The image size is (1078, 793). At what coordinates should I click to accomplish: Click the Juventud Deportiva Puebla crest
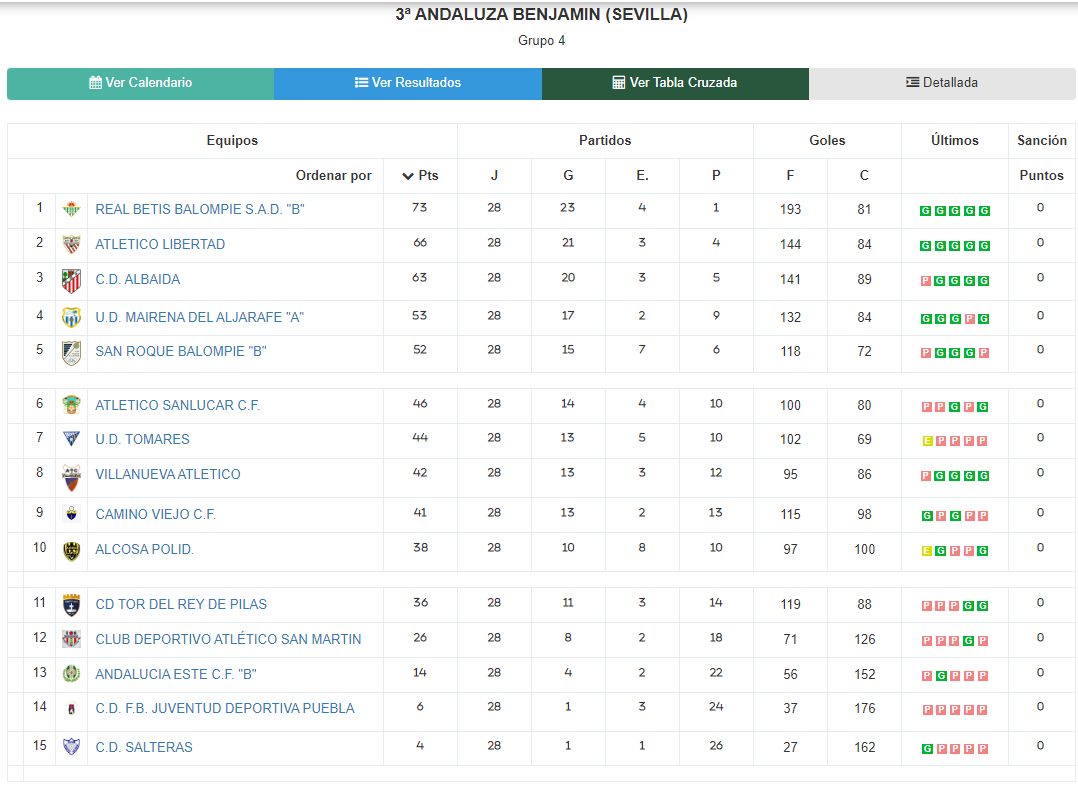click(x=72, y=708)
